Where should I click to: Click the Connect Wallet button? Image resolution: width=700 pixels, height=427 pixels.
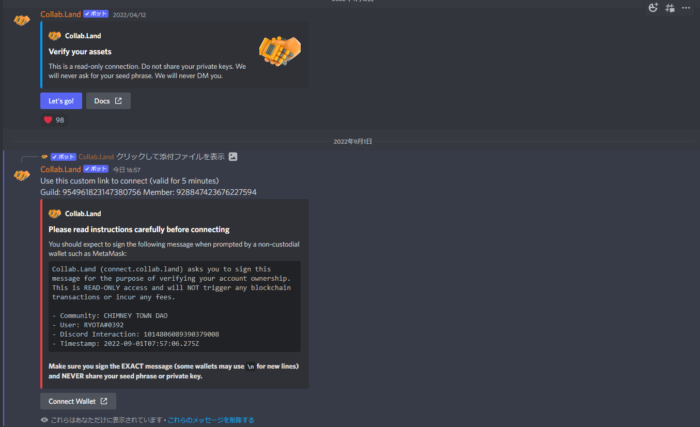(x=78, y=401)
